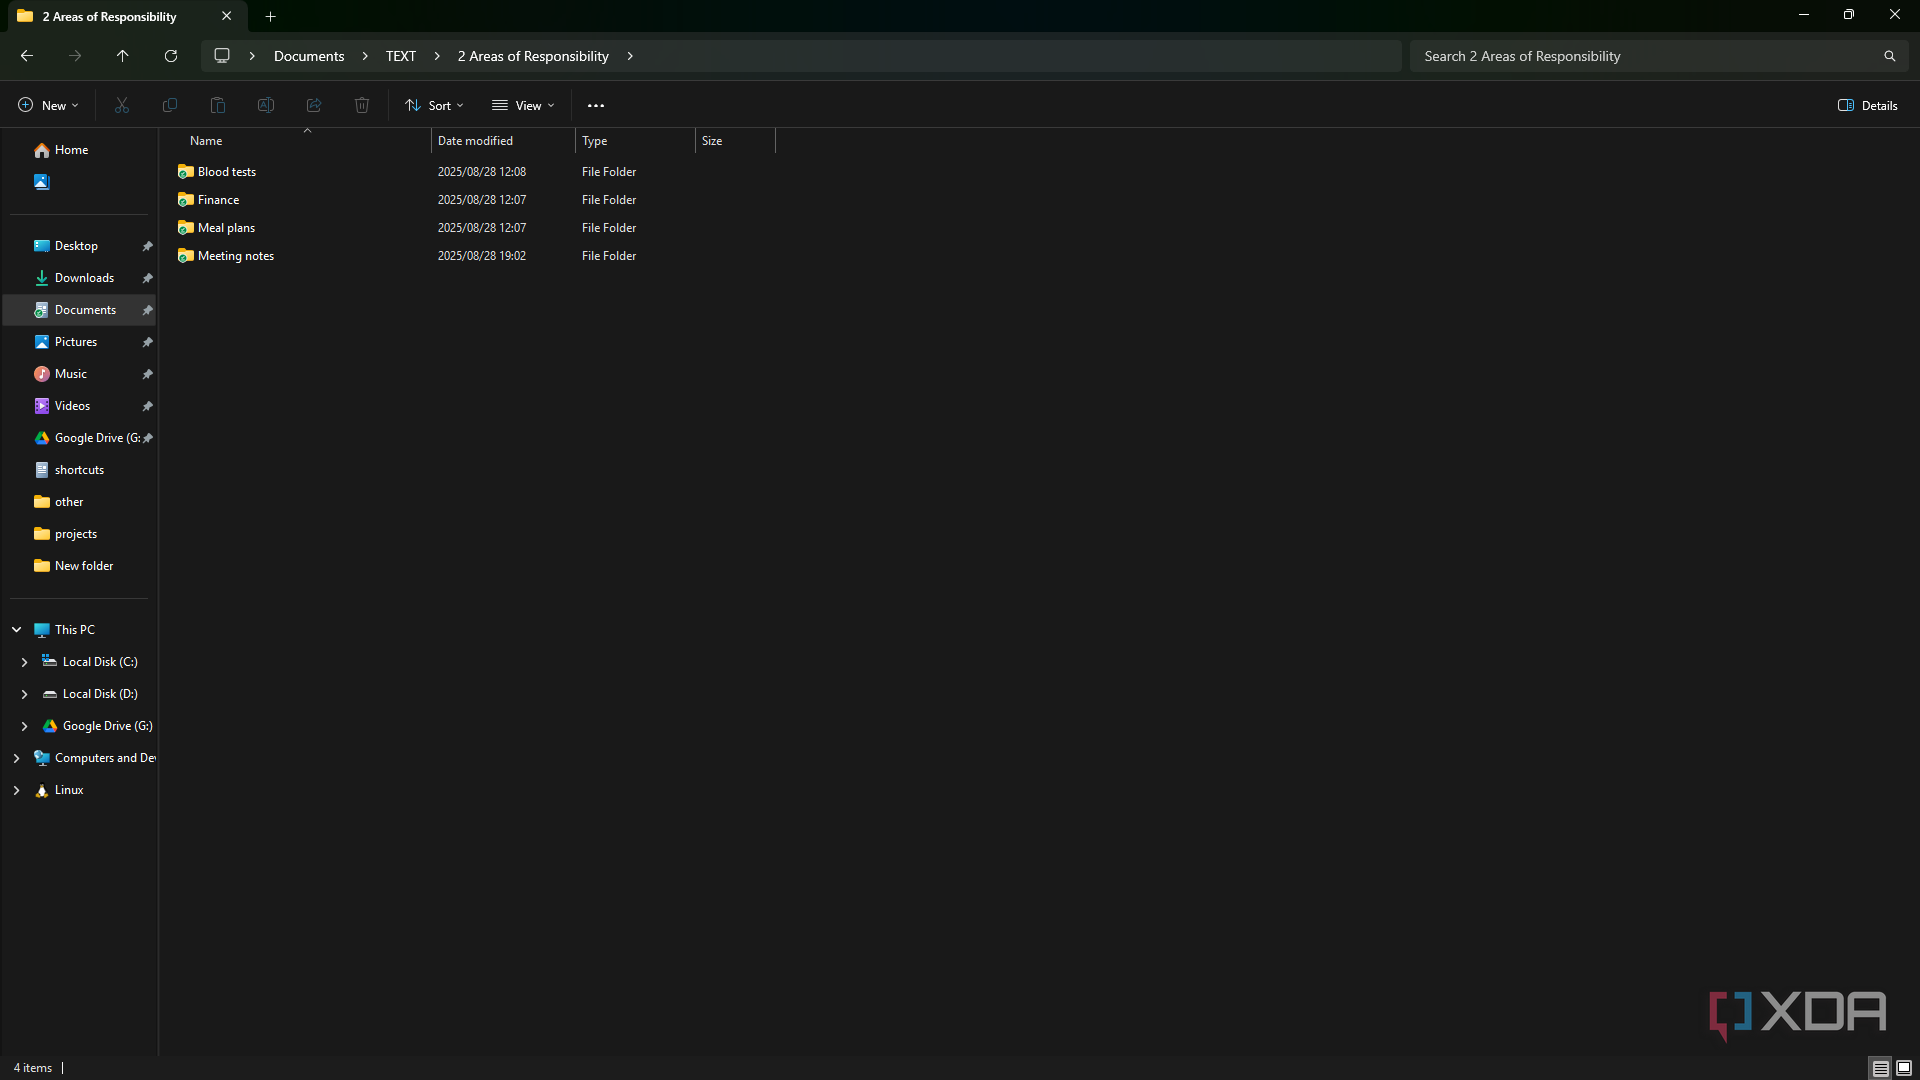Viewport: 1920px width, 1080px height.
Task: Switch to large thumbnails view in status bar
Action: 1904,1068
